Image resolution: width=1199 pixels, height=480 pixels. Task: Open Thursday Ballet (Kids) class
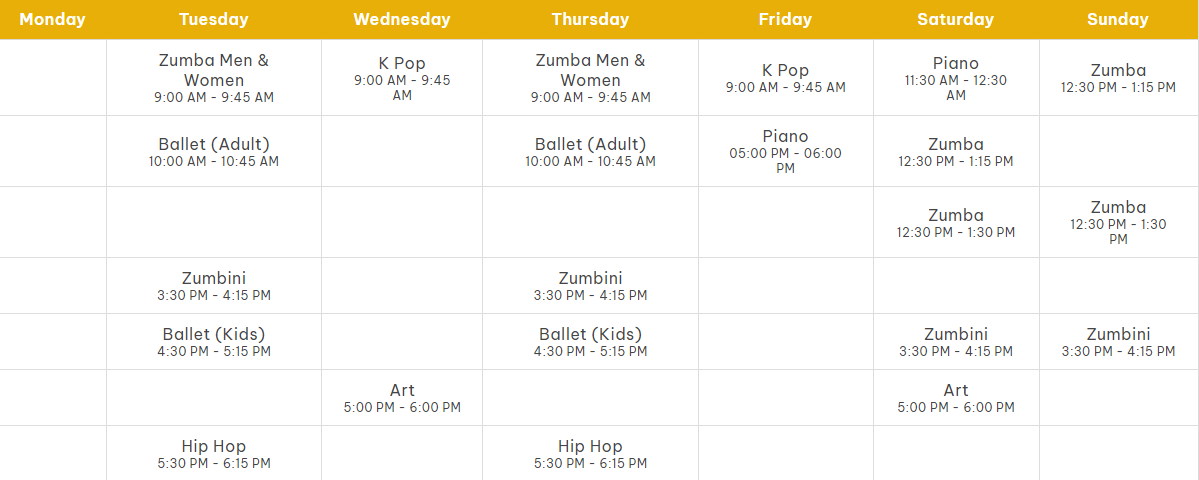(590, 342)
